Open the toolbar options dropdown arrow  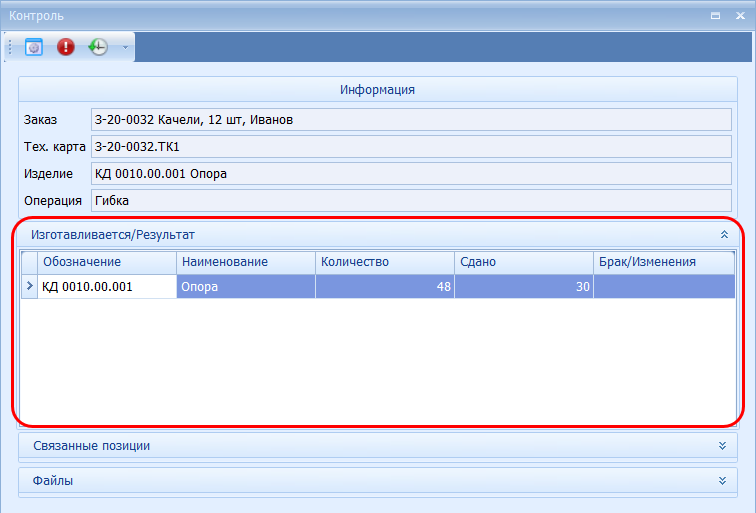coord(125,47)
